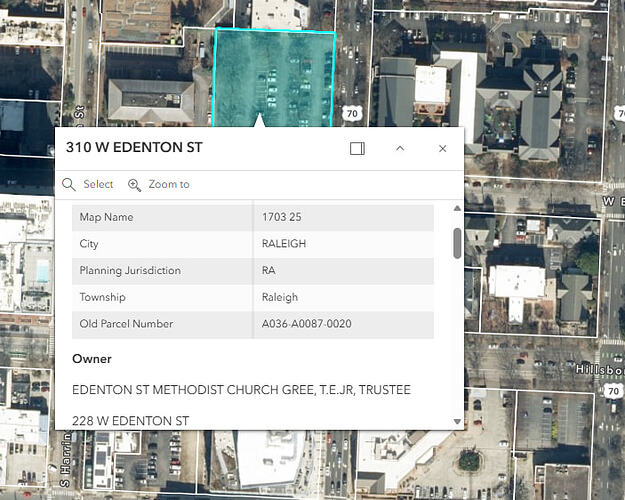
Task: Click the Planning Jurisdiction field label
Action: (x=130, y=270)
